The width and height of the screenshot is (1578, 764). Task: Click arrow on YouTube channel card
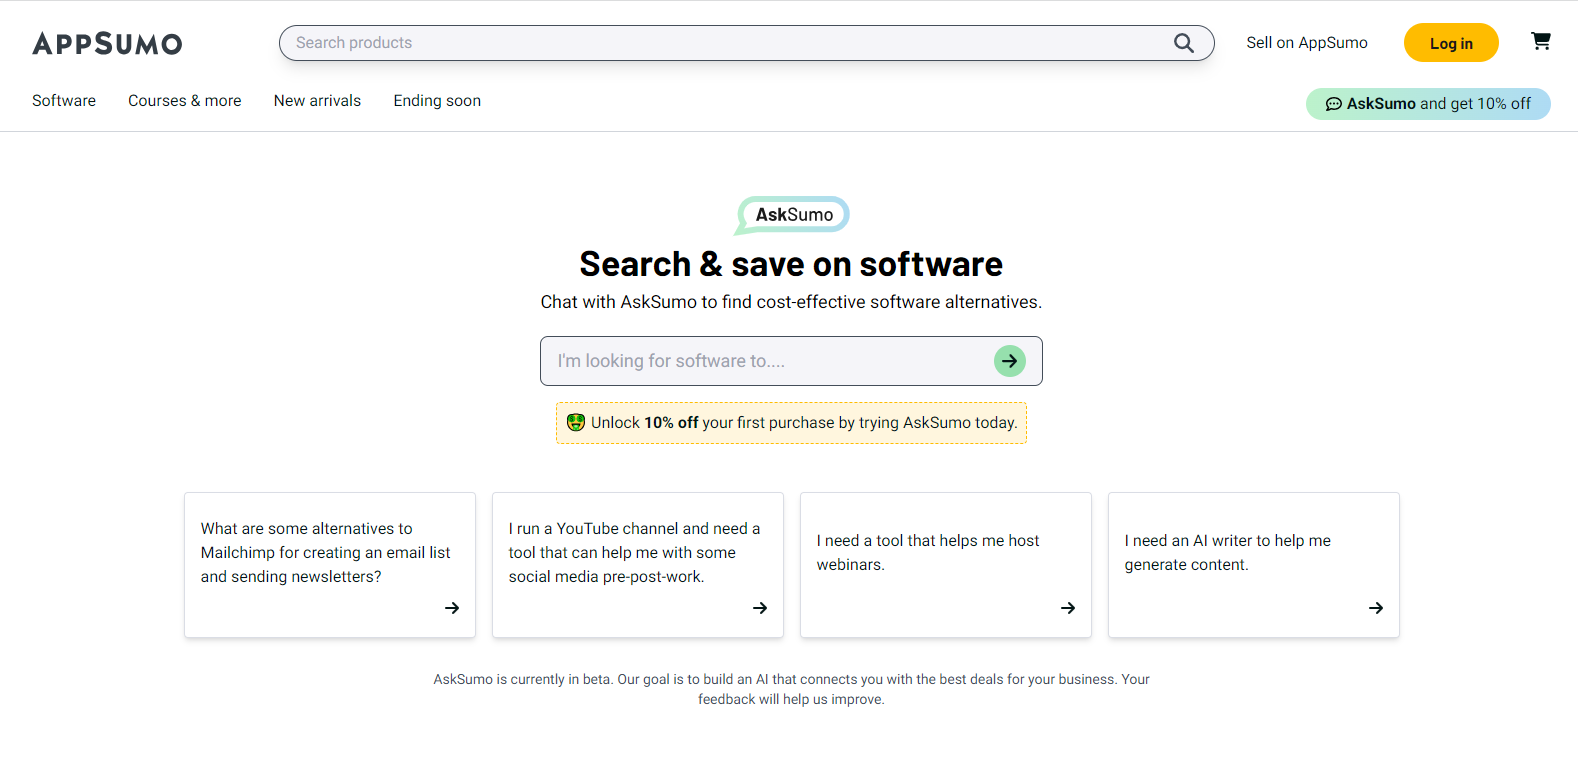(760, 608)
